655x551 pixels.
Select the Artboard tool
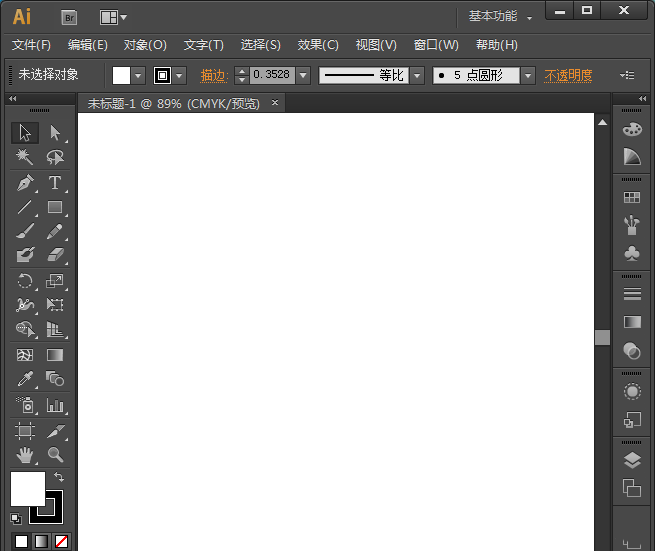(x=25, y=431)
